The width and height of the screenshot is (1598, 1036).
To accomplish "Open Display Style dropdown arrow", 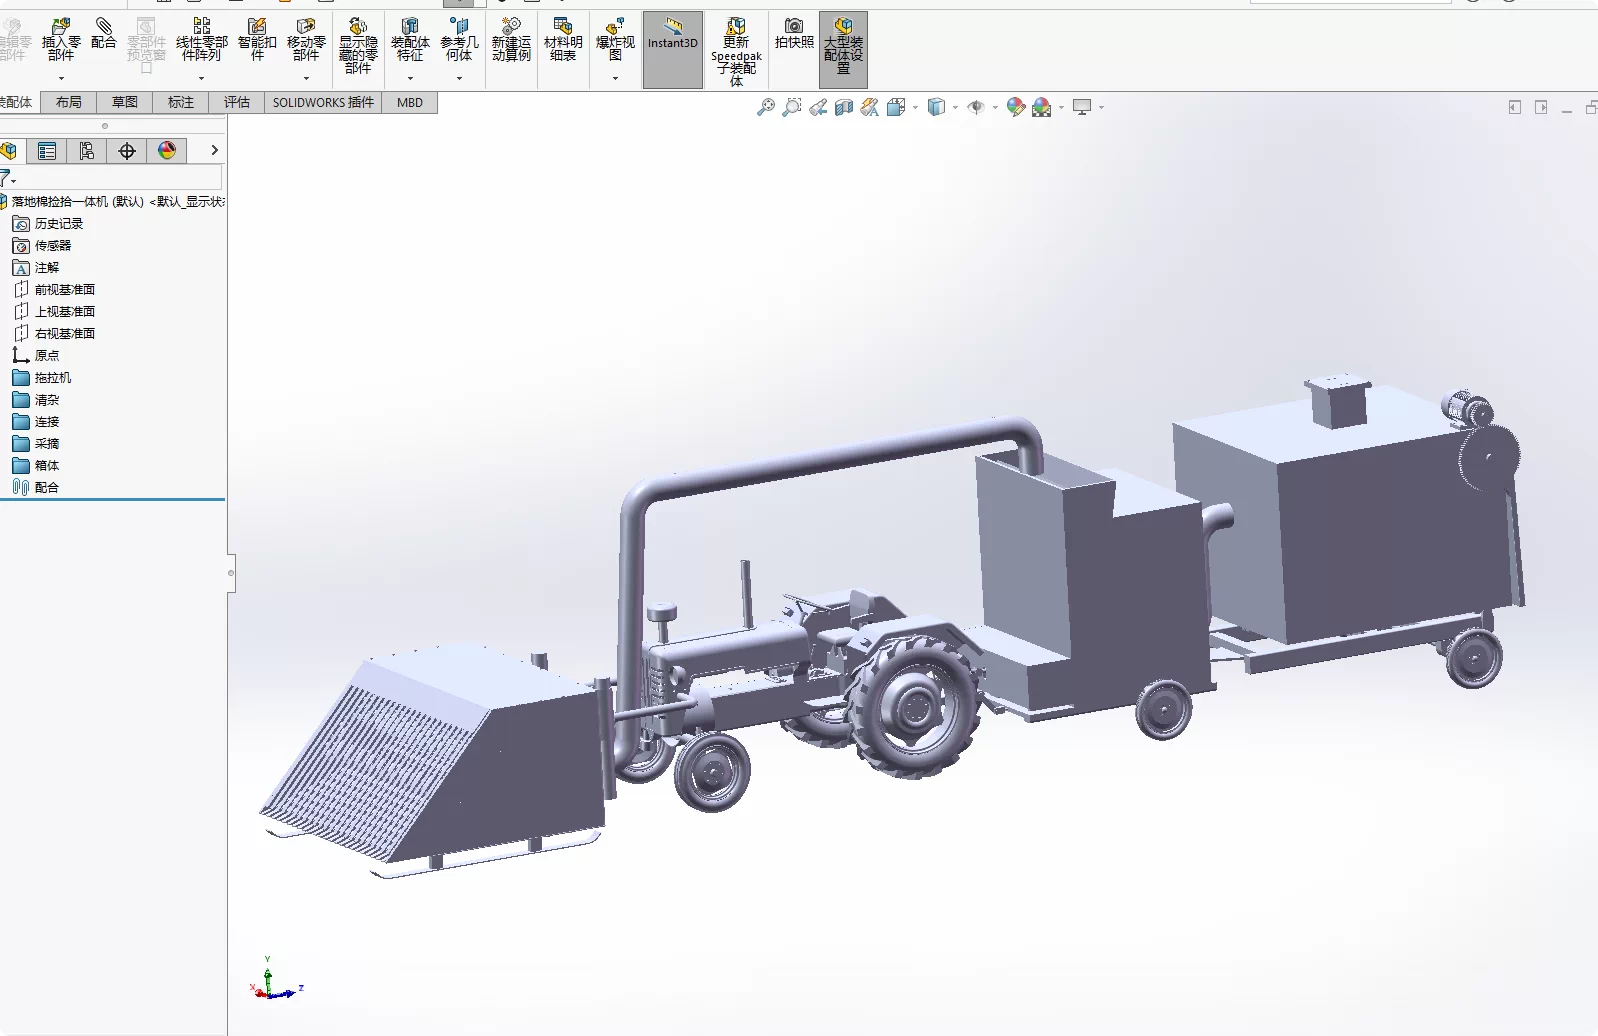I will 955,107.
